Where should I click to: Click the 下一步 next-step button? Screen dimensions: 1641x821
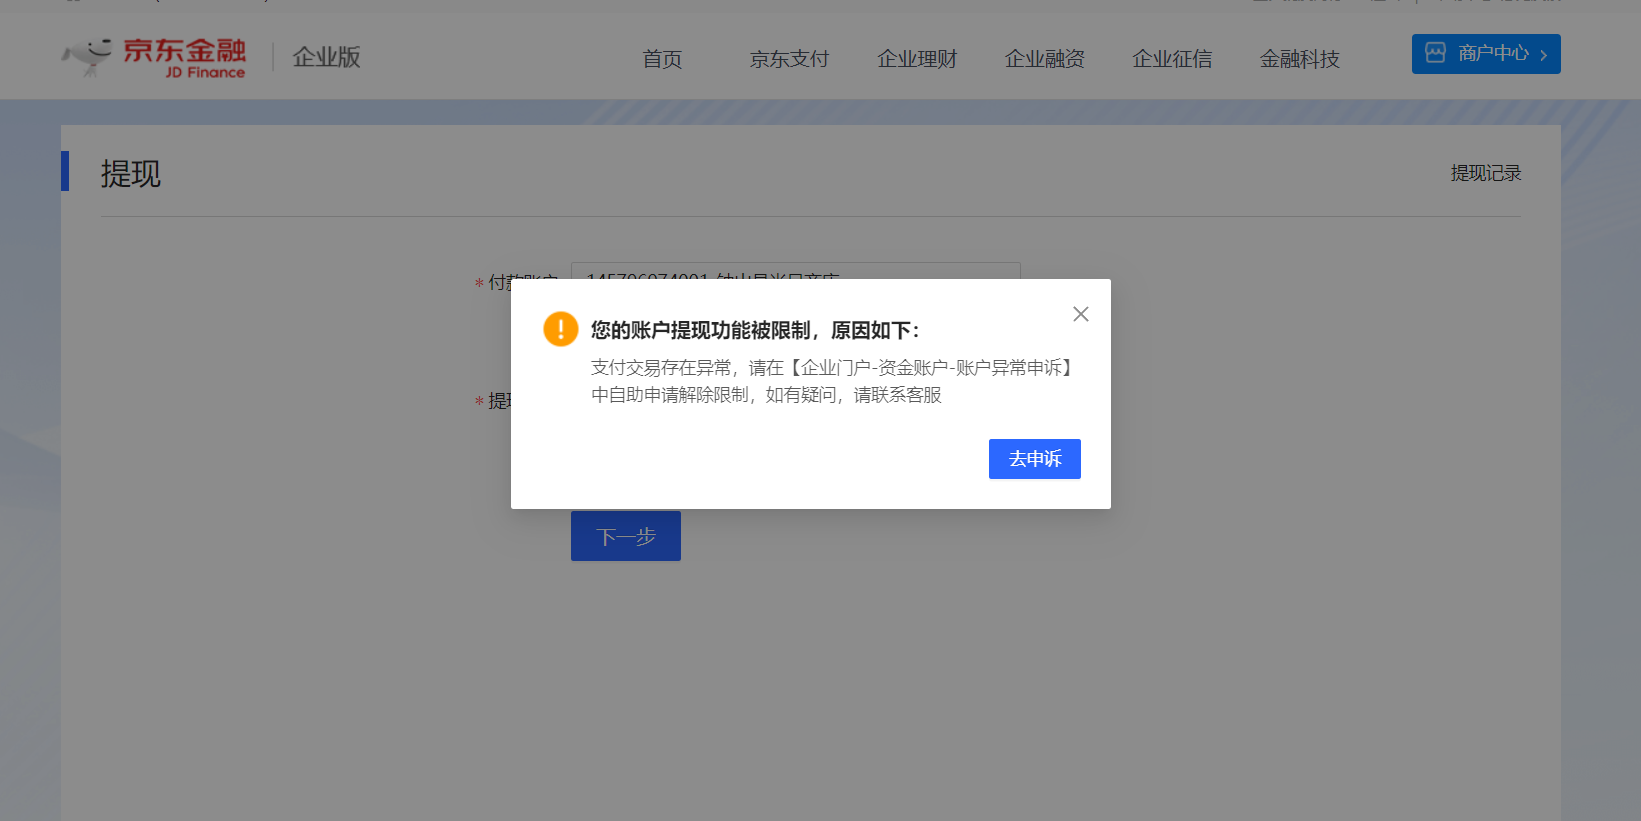(625, 536)
